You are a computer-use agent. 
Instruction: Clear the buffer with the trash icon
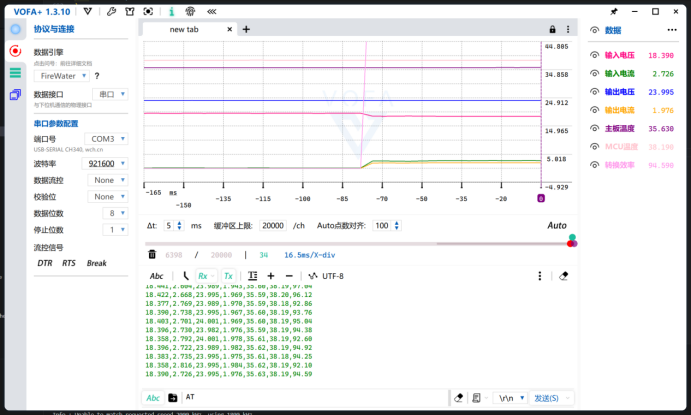tap(152, 254)
